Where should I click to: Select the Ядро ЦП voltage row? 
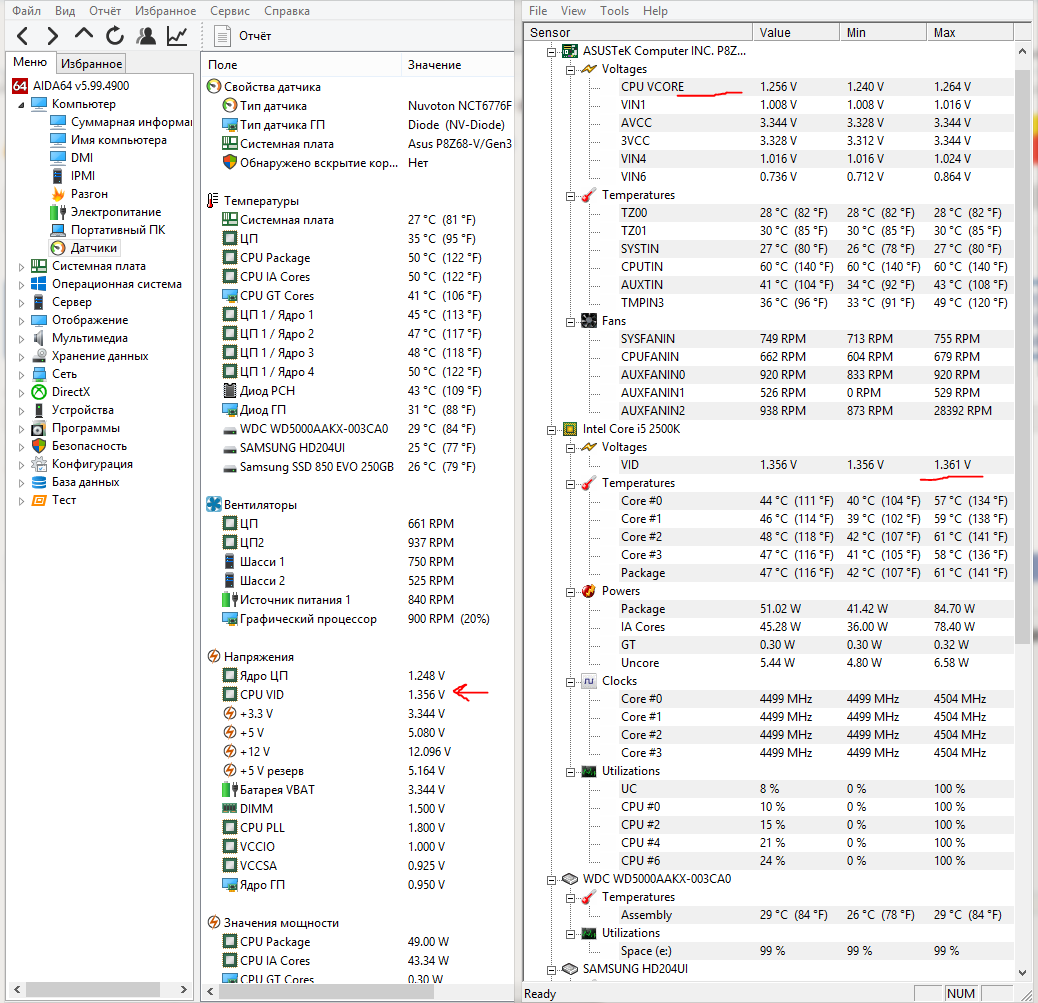[357, 675]
